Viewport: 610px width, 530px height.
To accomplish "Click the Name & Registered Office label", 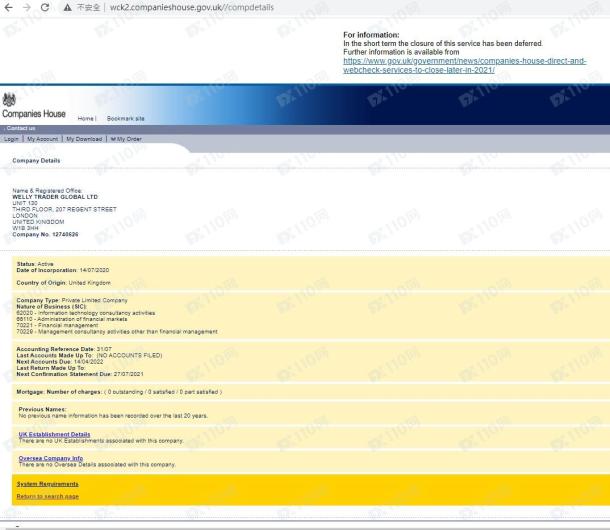I will click(x=47, y=191).
